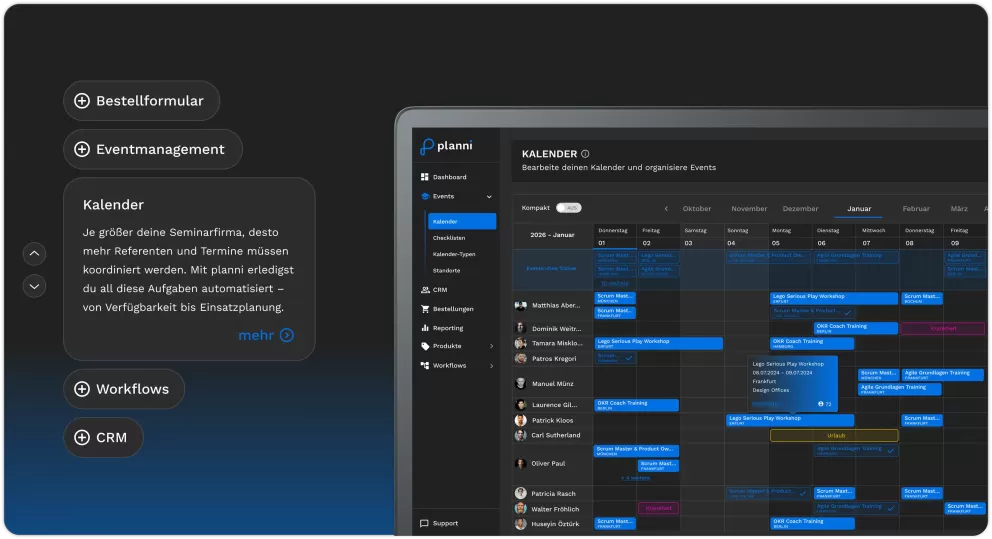Expand the Workflows sidebar chevron
Image resolution: width=992 pixels, height=539 pixels.
coord(492,366)
